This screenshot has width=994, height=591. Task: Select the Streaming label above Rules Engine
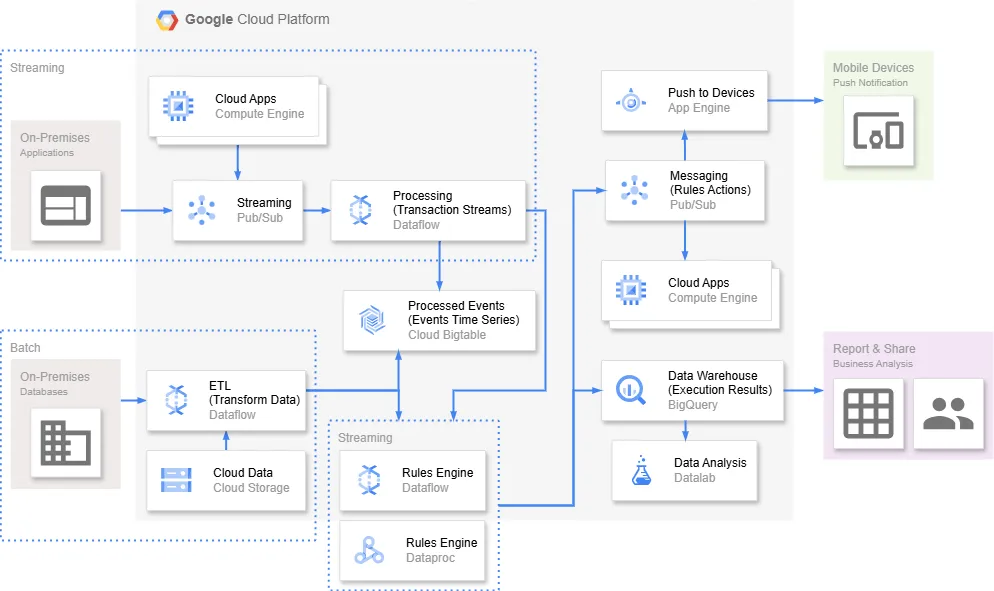[x=365, y=438]
